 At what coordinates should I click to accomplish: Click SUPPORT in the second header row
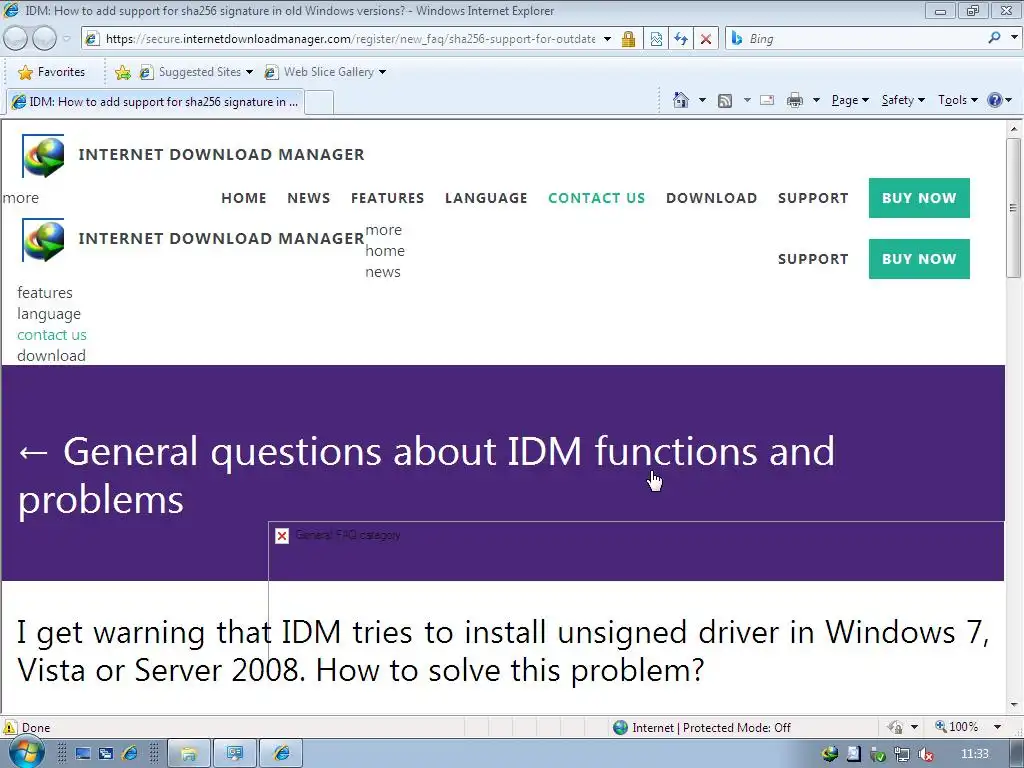click(x=813, y=259)
